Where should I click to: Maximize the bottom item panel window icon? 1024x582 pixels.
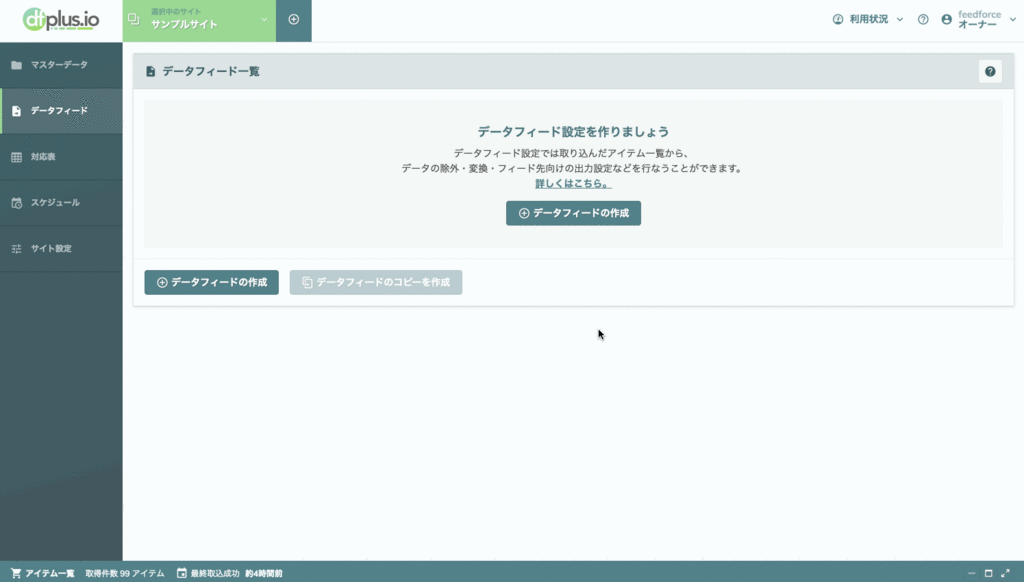[x=988, y=573]
